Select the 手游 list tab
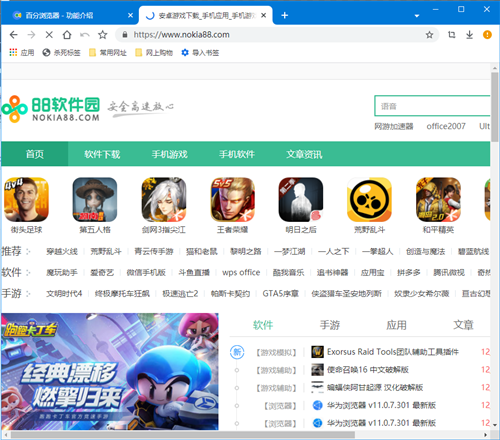 pyautogui.click(x=330, y=325)
